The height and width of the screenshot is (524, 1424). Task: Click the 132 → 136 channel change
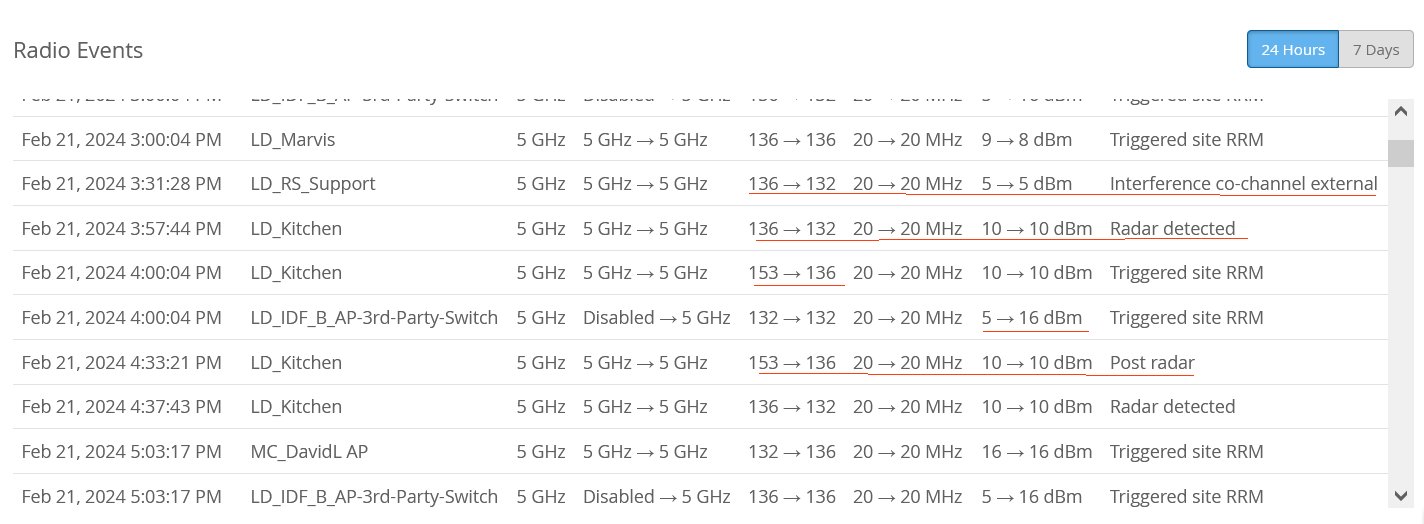pyautogui.click(x=791, y=452)
